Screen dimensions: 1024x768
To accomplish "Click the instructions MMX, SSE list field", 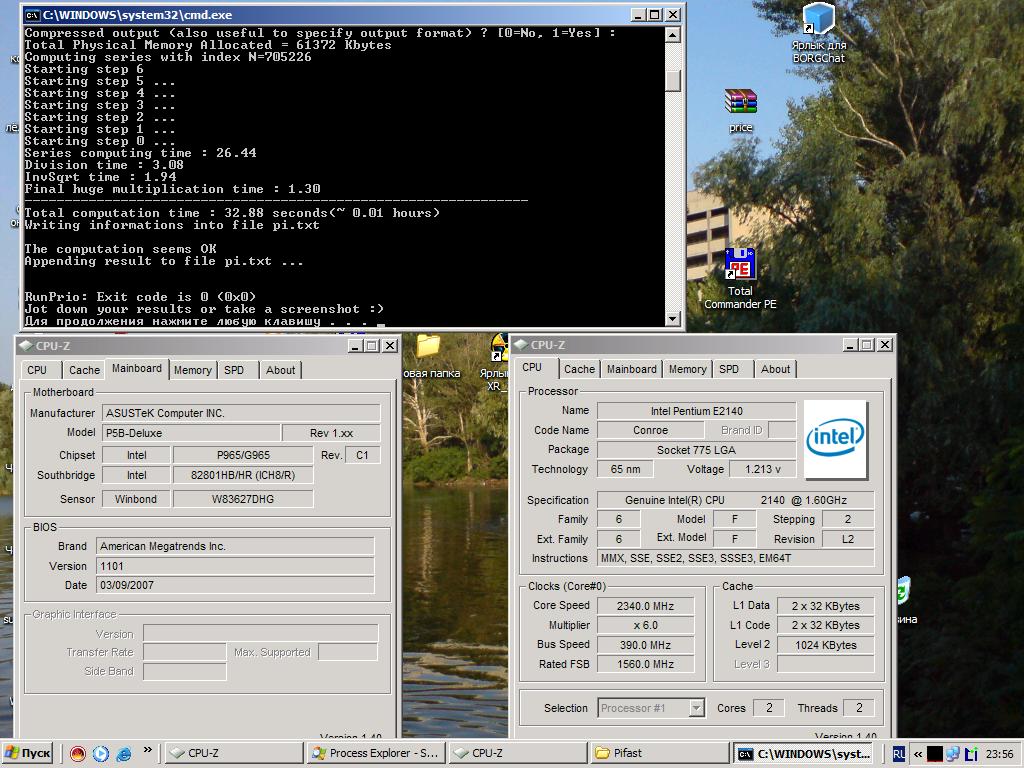I will (x=735, y=558).
